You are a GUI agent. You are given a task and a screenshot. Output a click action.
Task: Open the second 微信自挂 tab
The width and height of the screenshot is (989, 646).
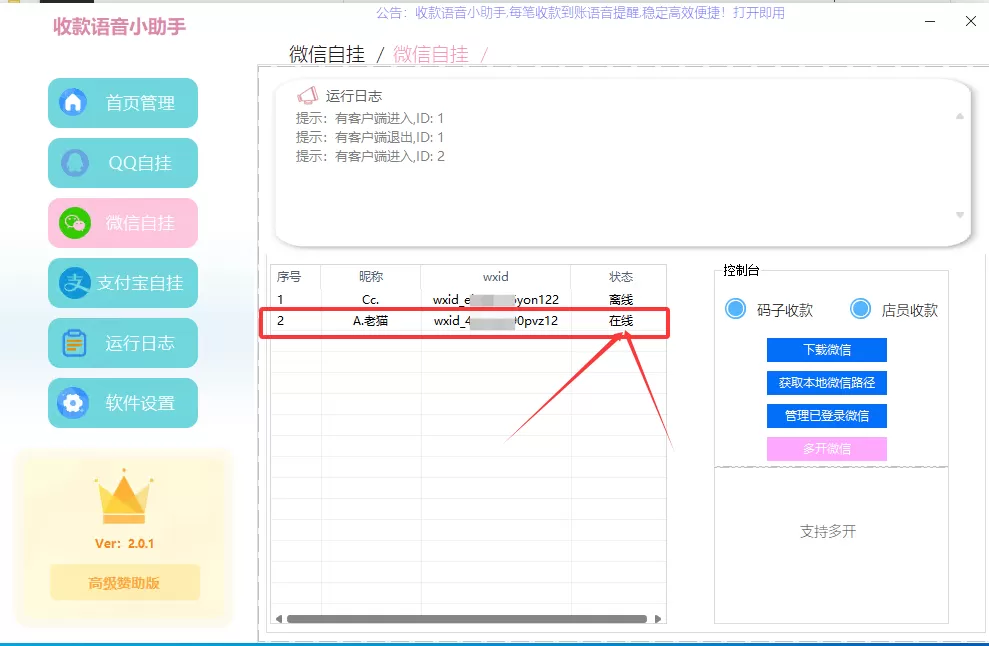(x=431, y=54)
